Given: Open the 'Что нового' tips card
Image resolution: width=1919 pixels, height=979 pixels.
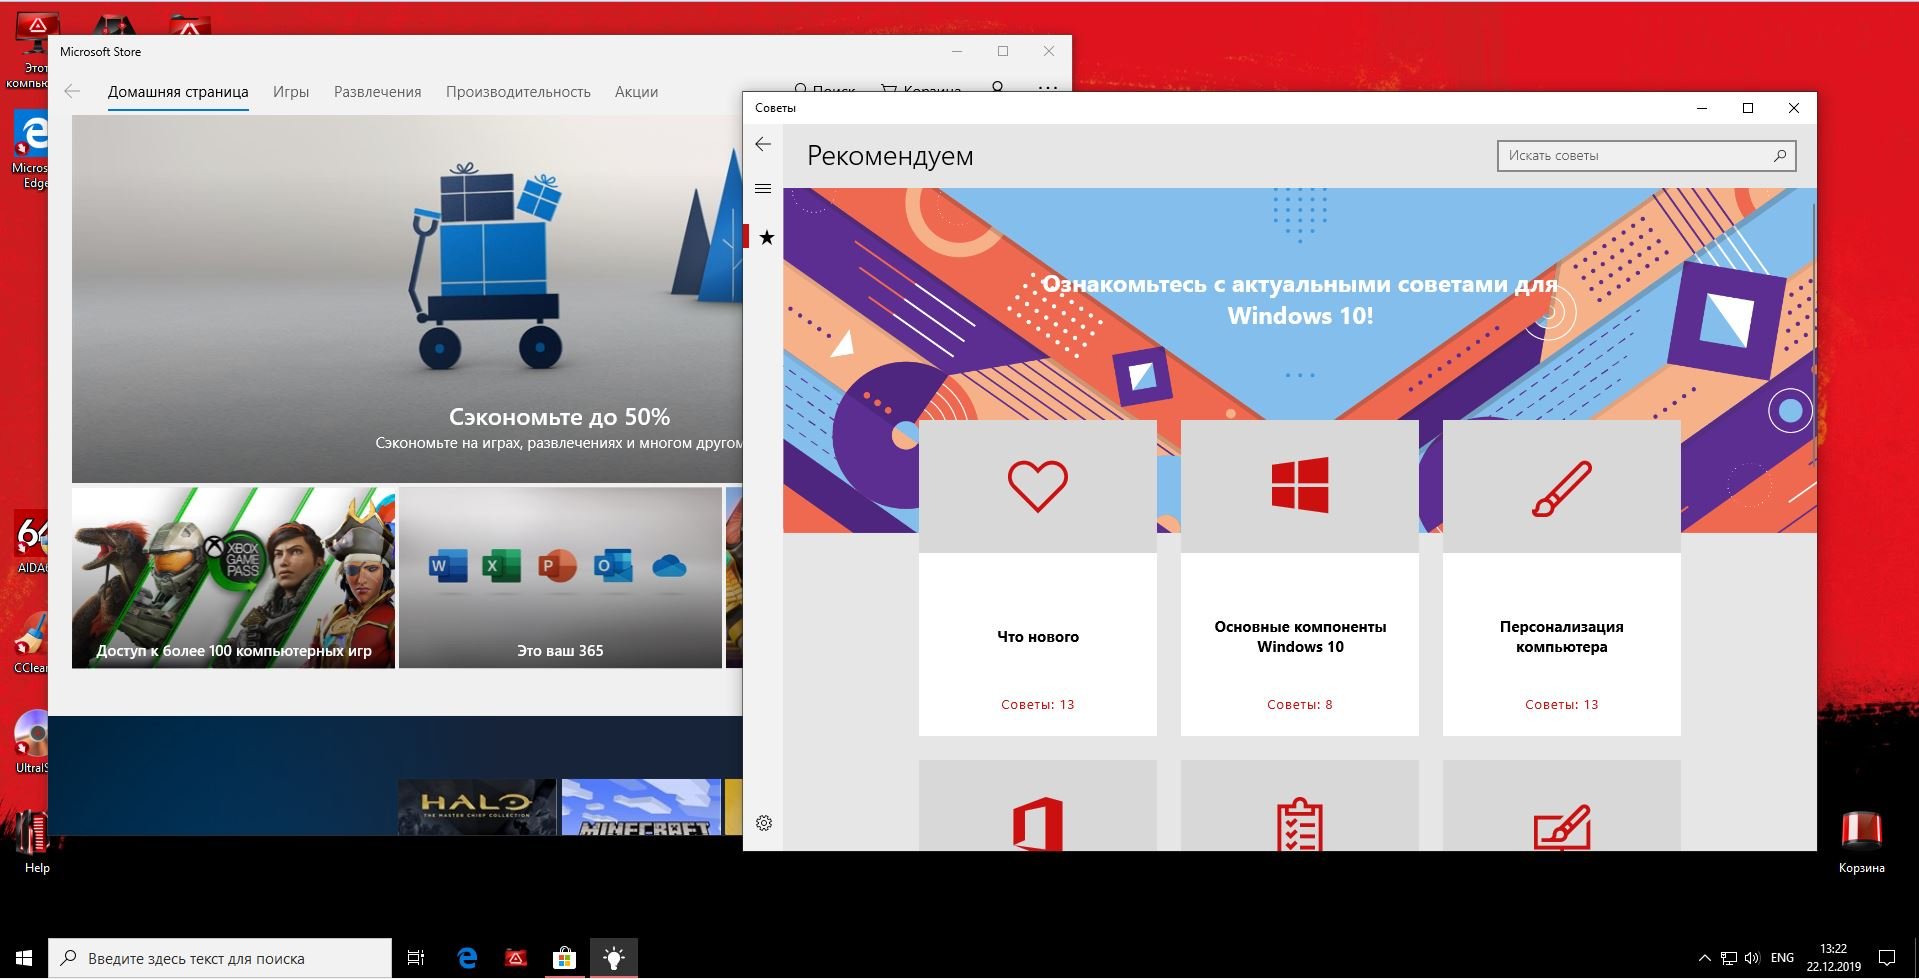Looking at the screenshot, I should [1038, 578].
